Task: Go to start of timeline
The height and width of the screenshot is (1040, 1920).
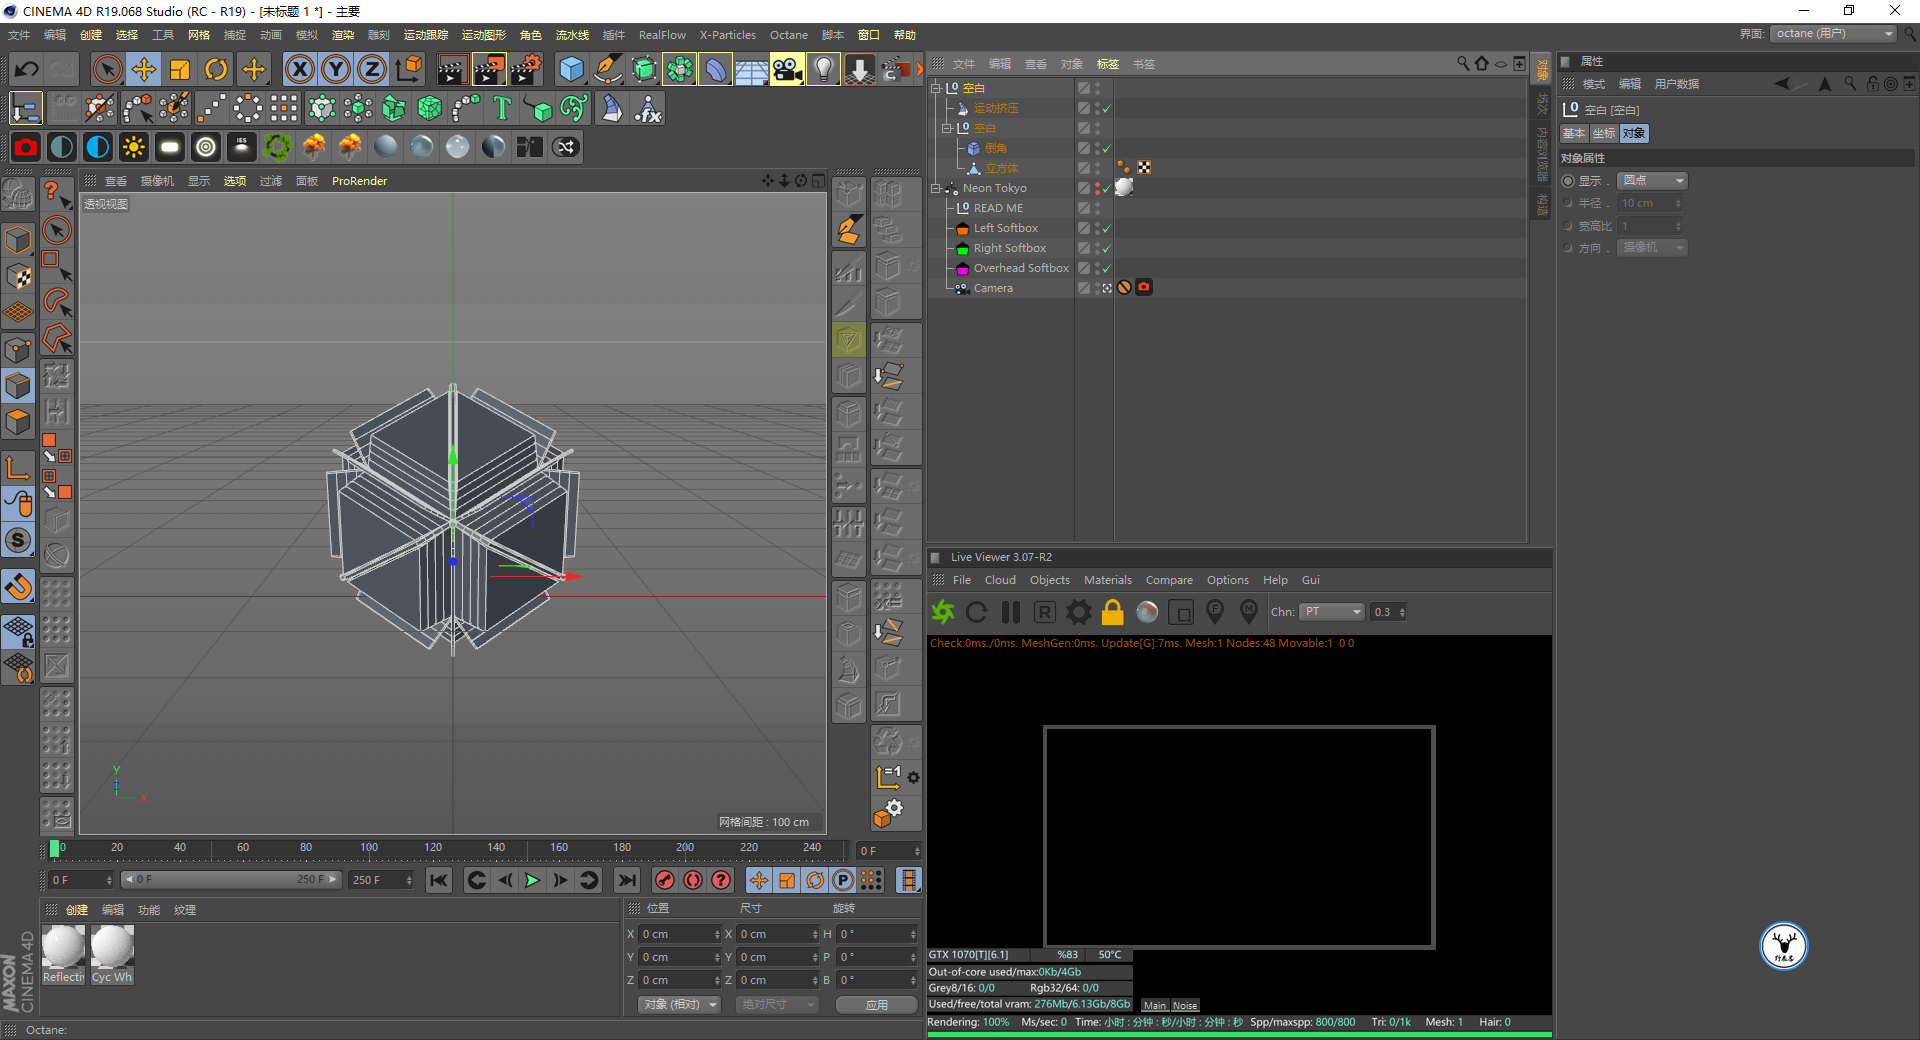Action: [438, 880]
